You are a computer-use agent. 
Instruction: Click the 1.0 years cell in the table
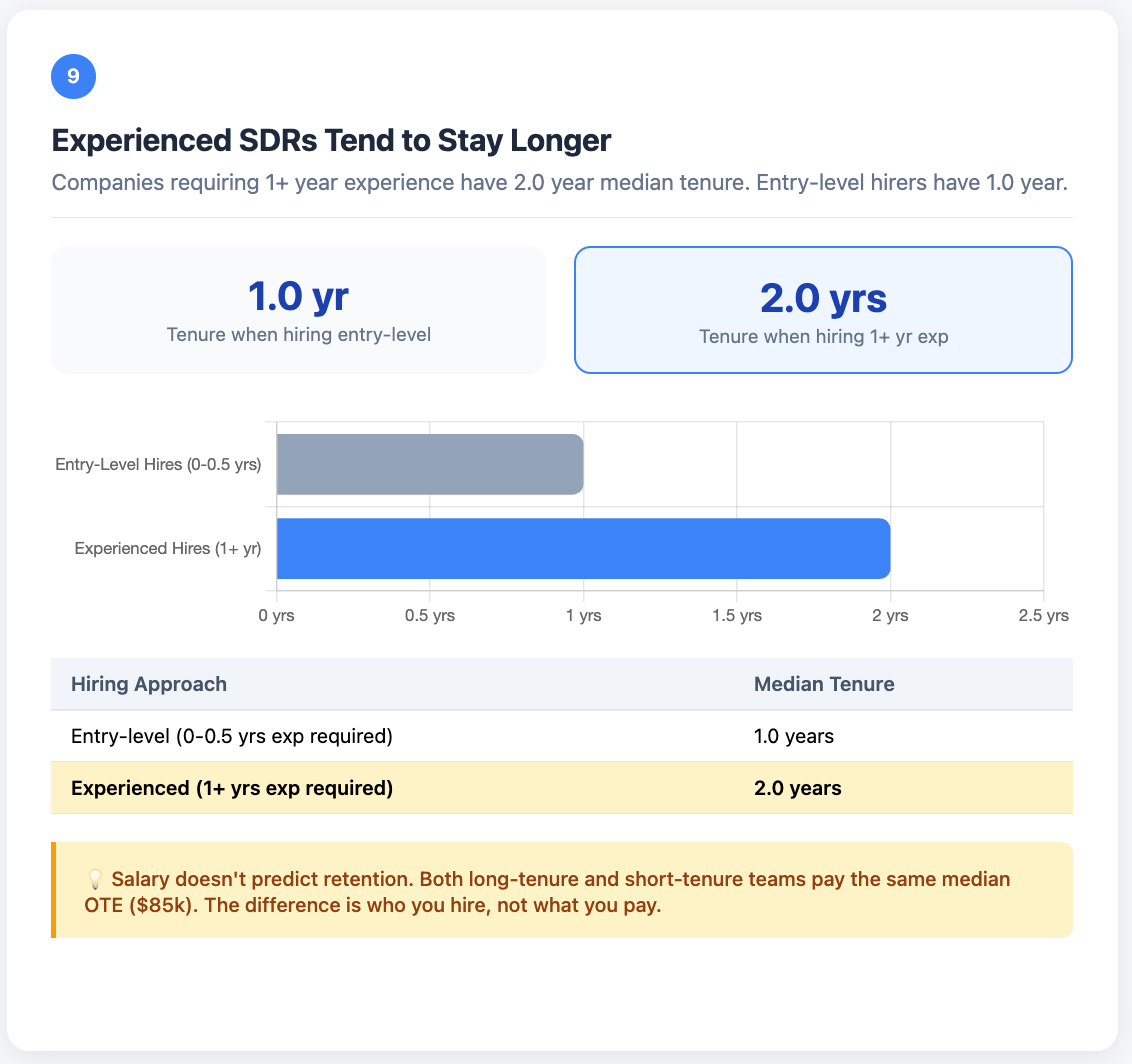tap(793, 736)
